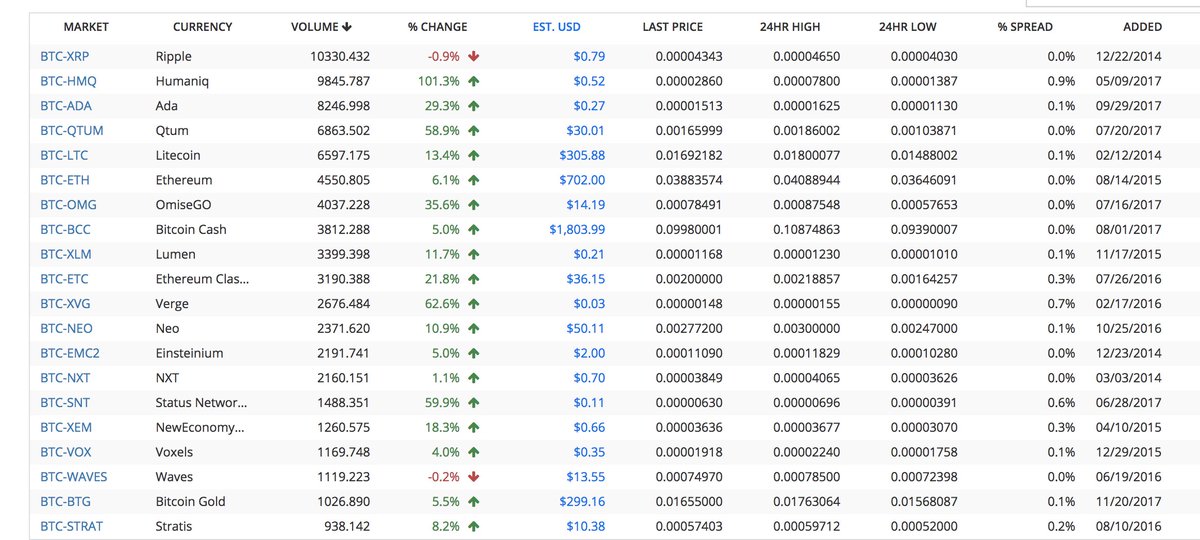Click the green up arrow in Stratis row
The width and height of the screenshot is (1200, 540).
473,526
